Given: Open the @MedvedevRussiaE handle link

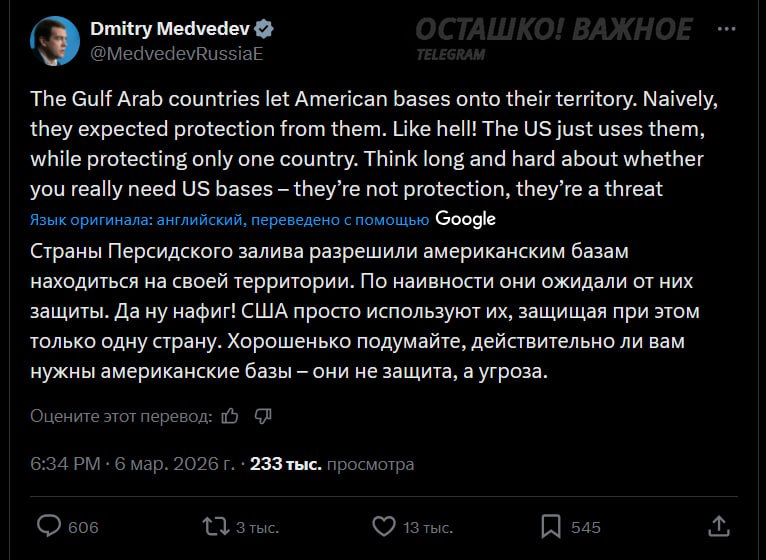Looking at the screenshot, I should (x=176, y=53).
